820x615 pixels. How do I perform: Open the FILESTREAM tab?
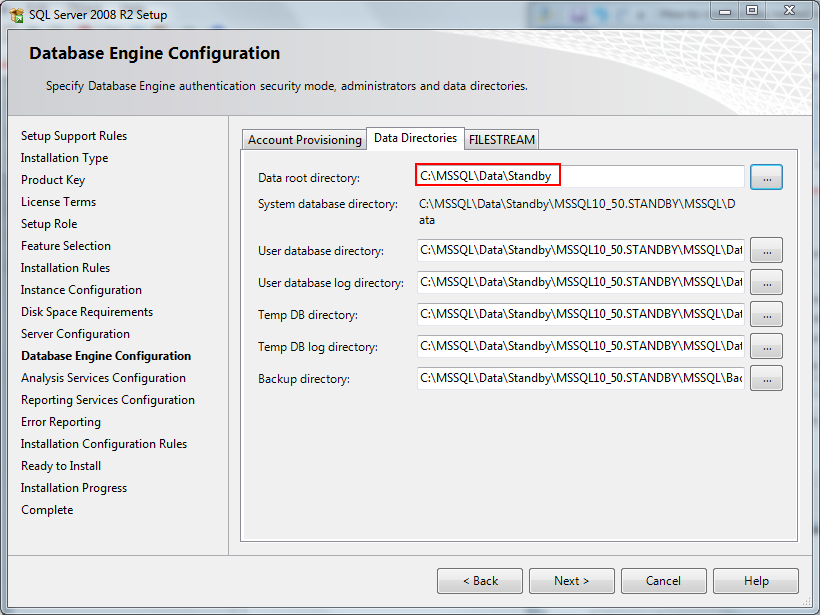tap(502, 140)
